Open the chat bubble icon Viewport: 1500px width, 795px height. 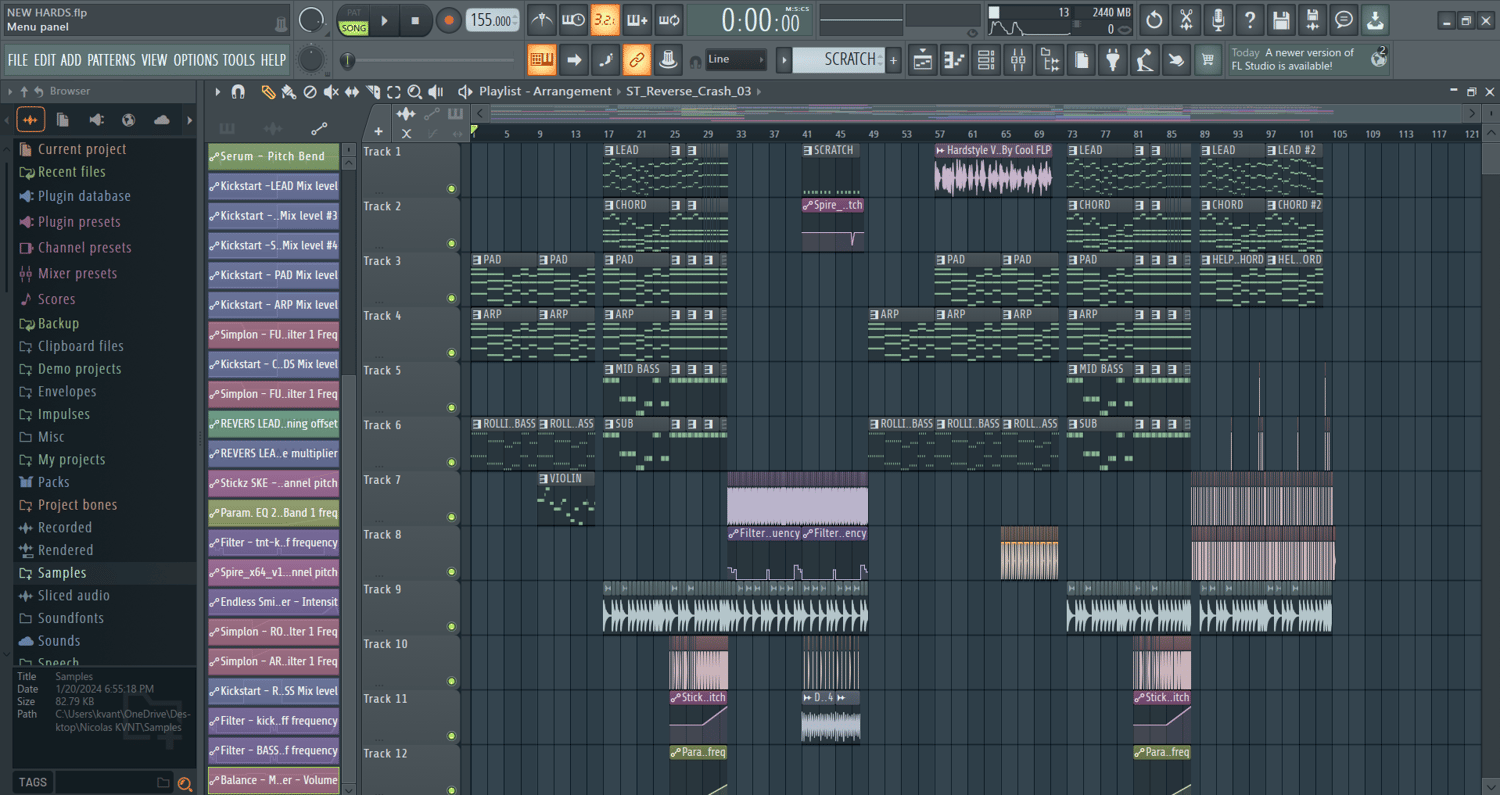pos(1345,19)
